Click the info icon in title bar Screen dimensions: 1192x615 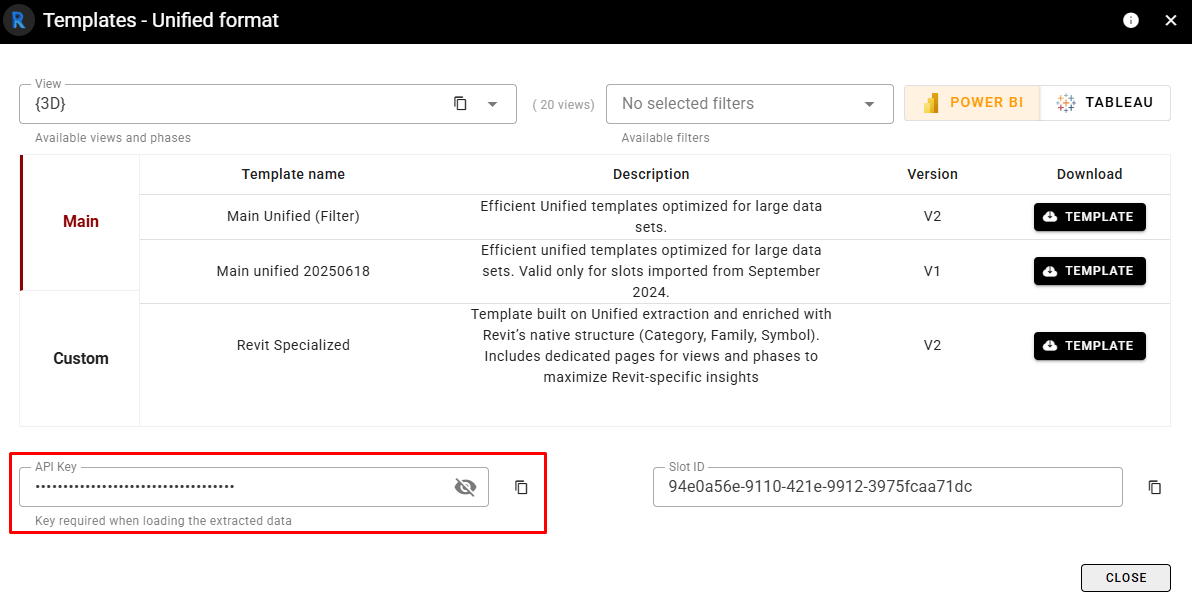coord(1131,20)
